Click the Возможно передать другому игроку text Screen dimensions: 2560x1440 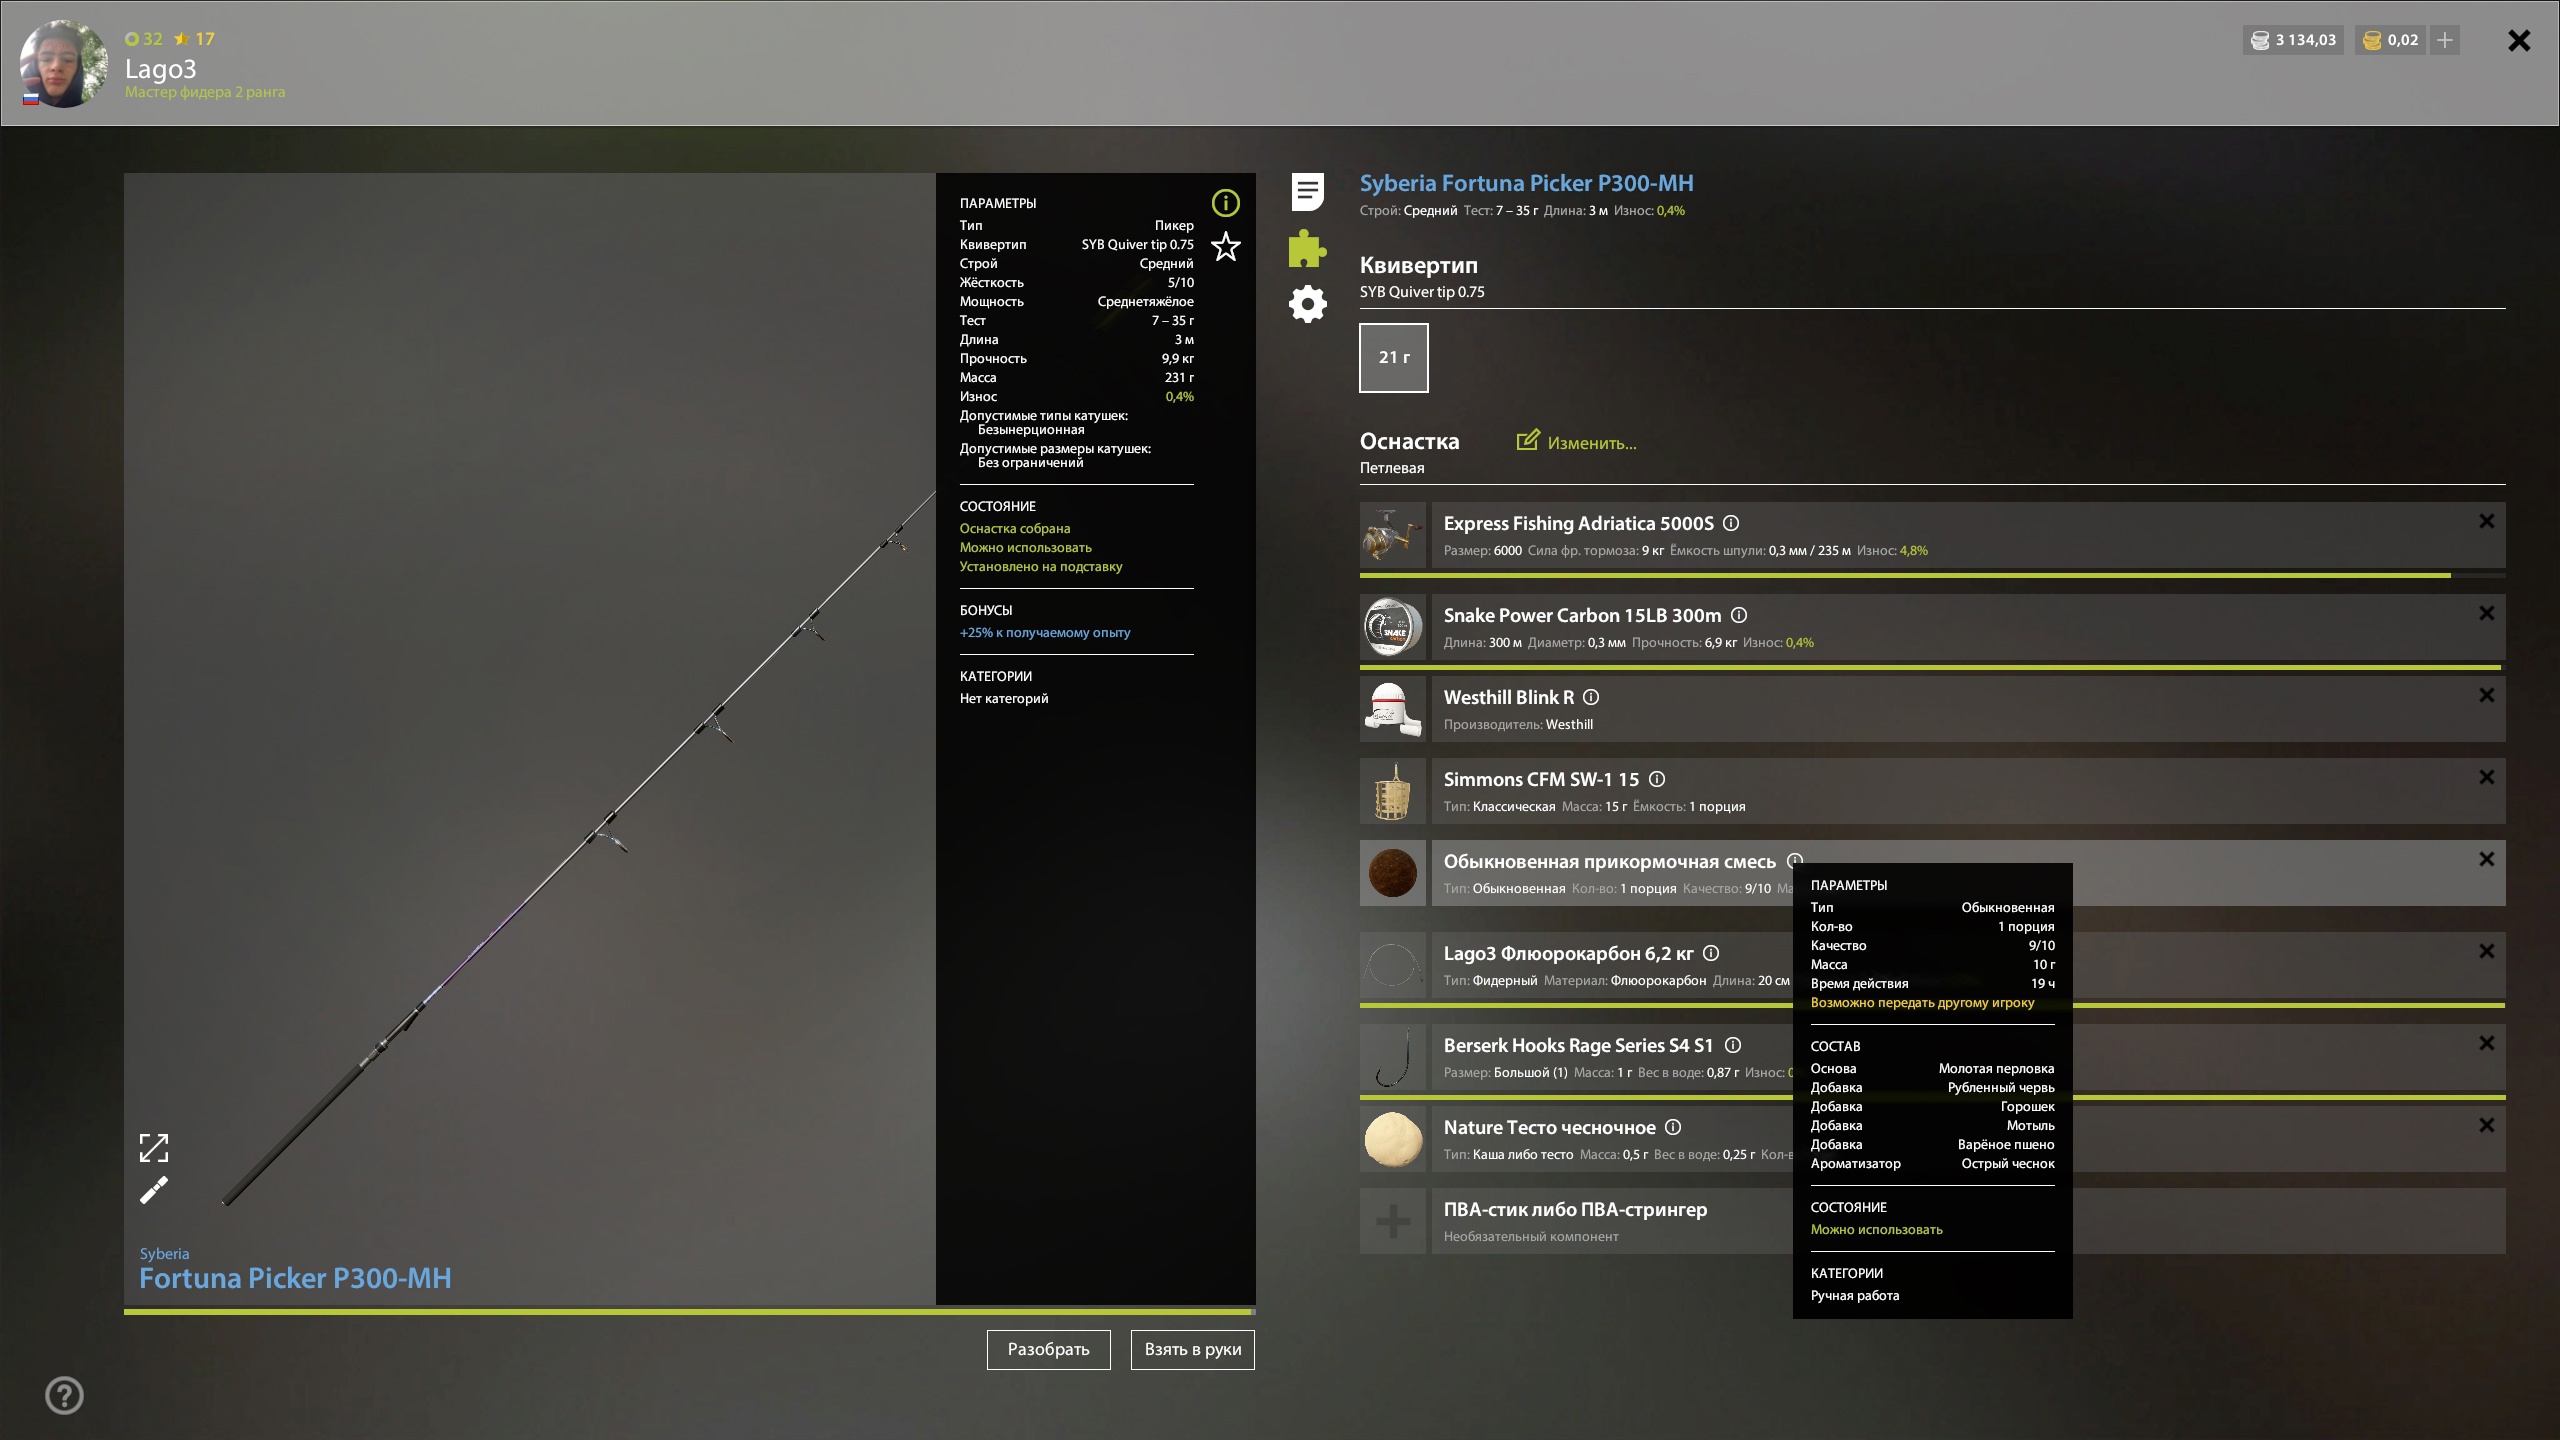point(1922,1002)
